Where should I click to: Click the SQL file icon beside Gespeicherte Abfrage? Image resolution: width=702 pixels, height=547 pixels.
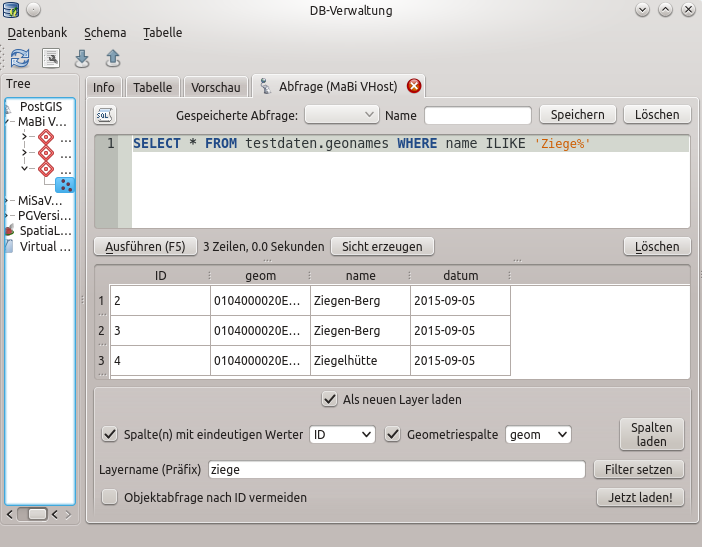pos(105,115)
